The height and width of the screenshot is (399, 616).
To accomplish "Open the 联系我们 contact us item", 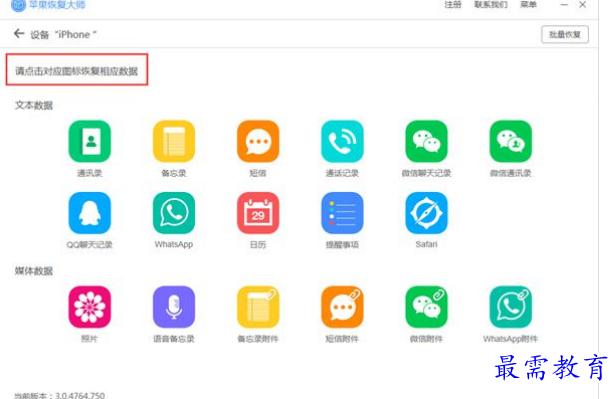I will click(491, 5).
